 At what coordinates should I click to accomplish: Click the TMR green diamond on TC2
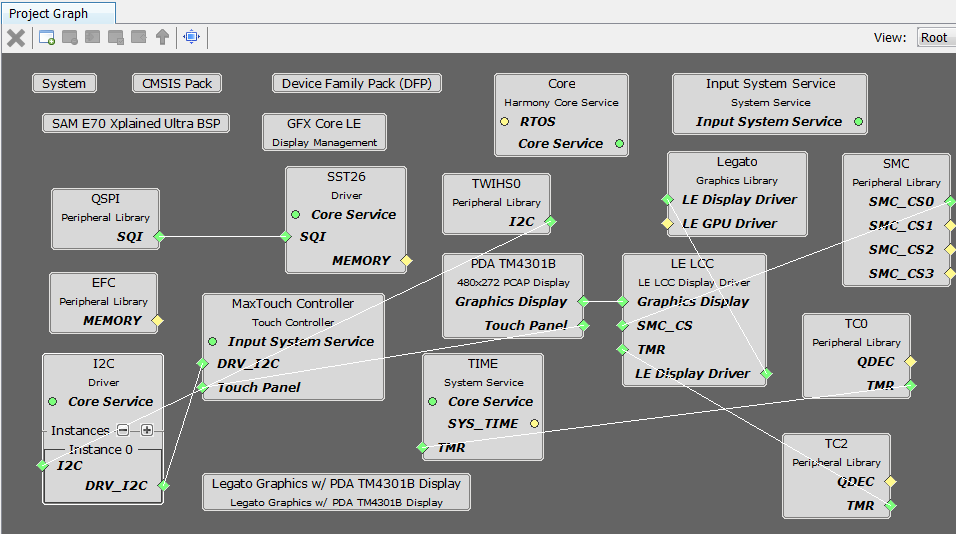click(x=890, y=505)
